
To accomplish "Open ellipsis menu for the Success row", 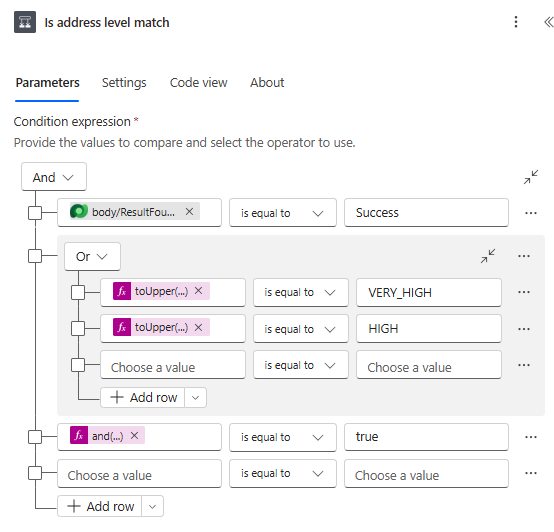I will click(x=531, y=213).
